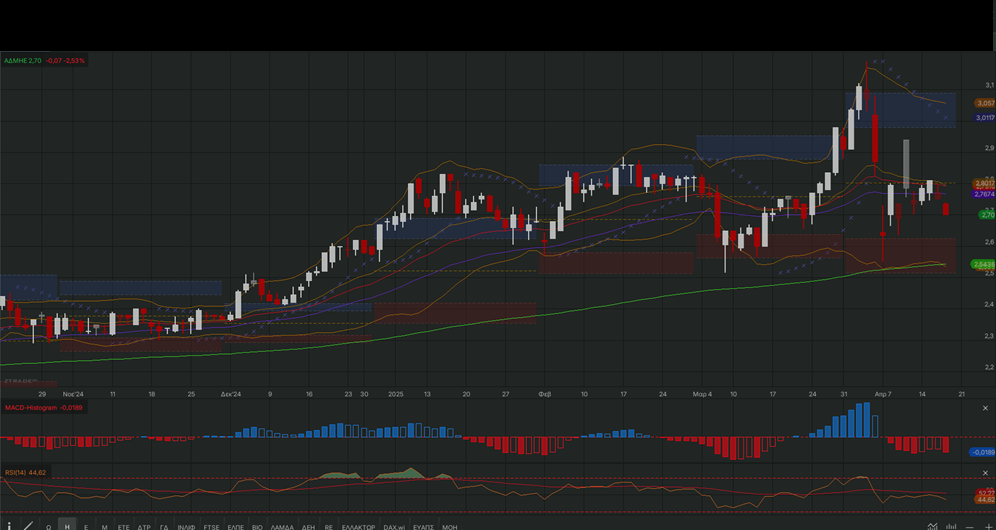Load the ΜΟΗ symbol chart

tap(449, 527)
